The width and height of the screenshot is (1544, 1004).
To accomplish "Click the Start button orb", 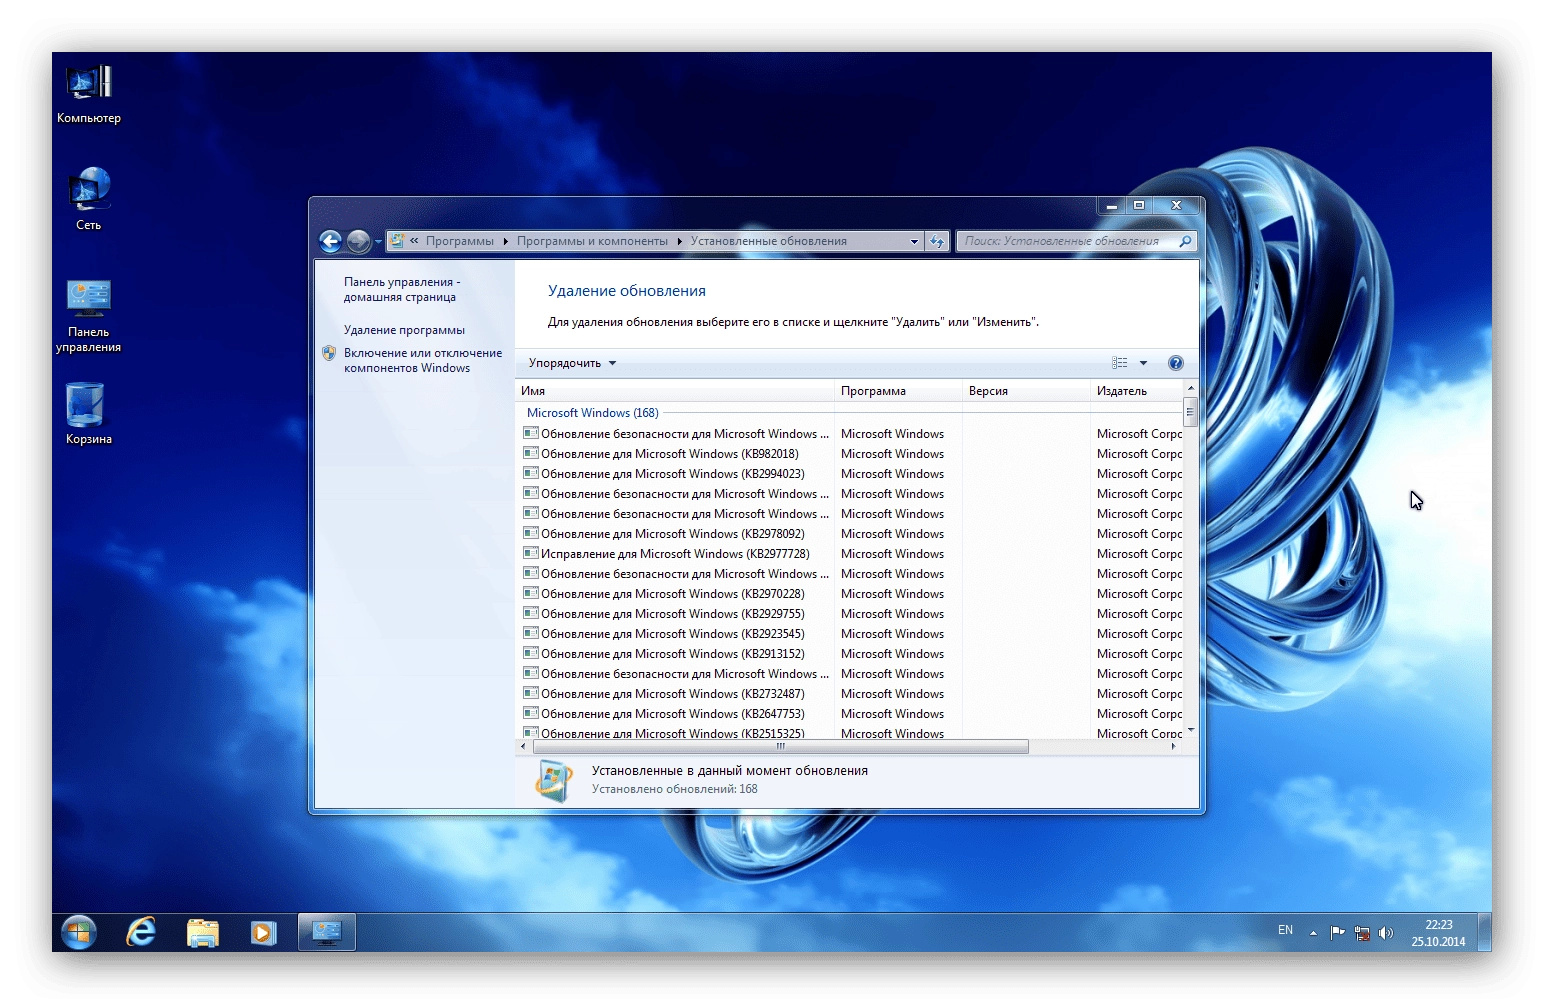I will click(79, 932).
